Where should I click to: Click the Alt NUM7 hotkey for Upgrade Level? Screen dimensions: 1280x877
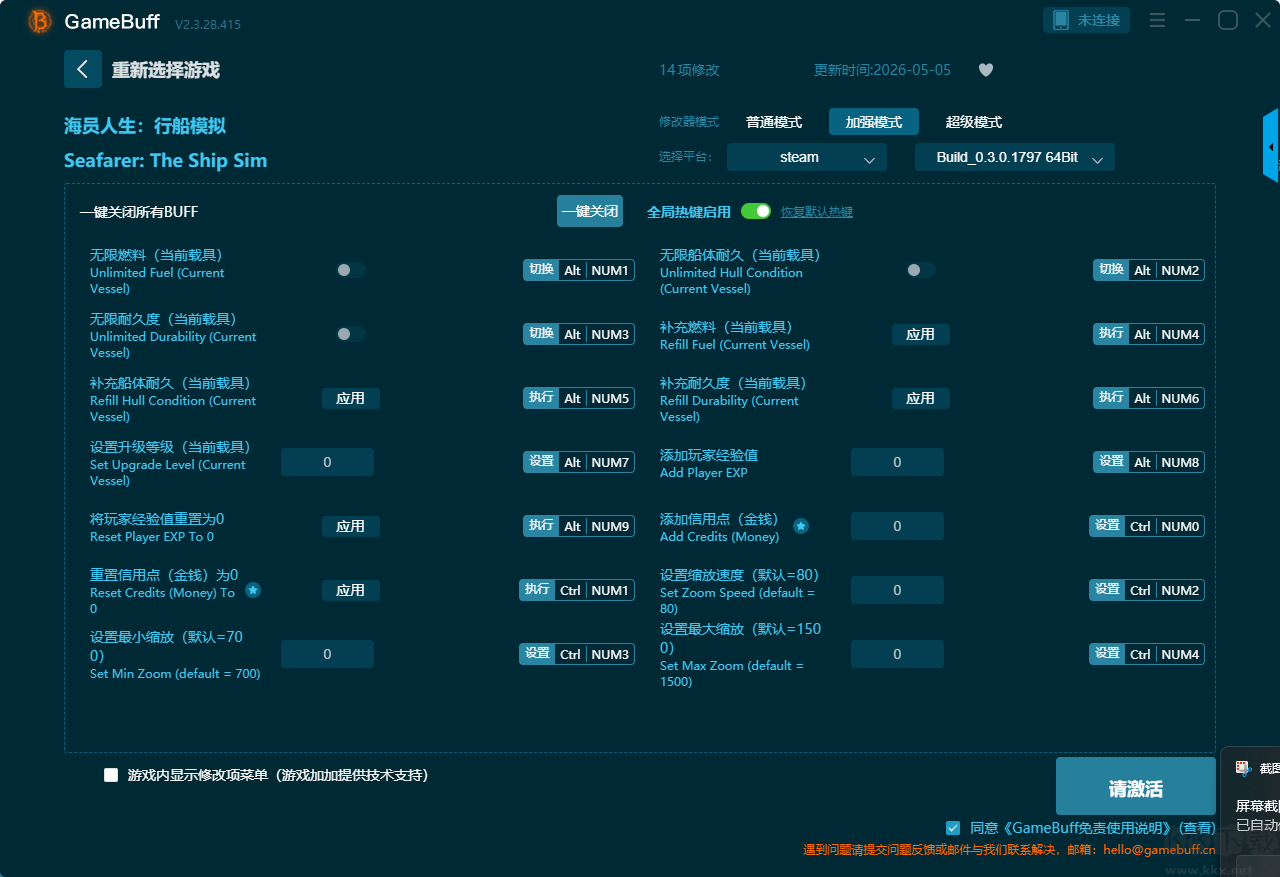pyautogui.click(x=579, y=462)
